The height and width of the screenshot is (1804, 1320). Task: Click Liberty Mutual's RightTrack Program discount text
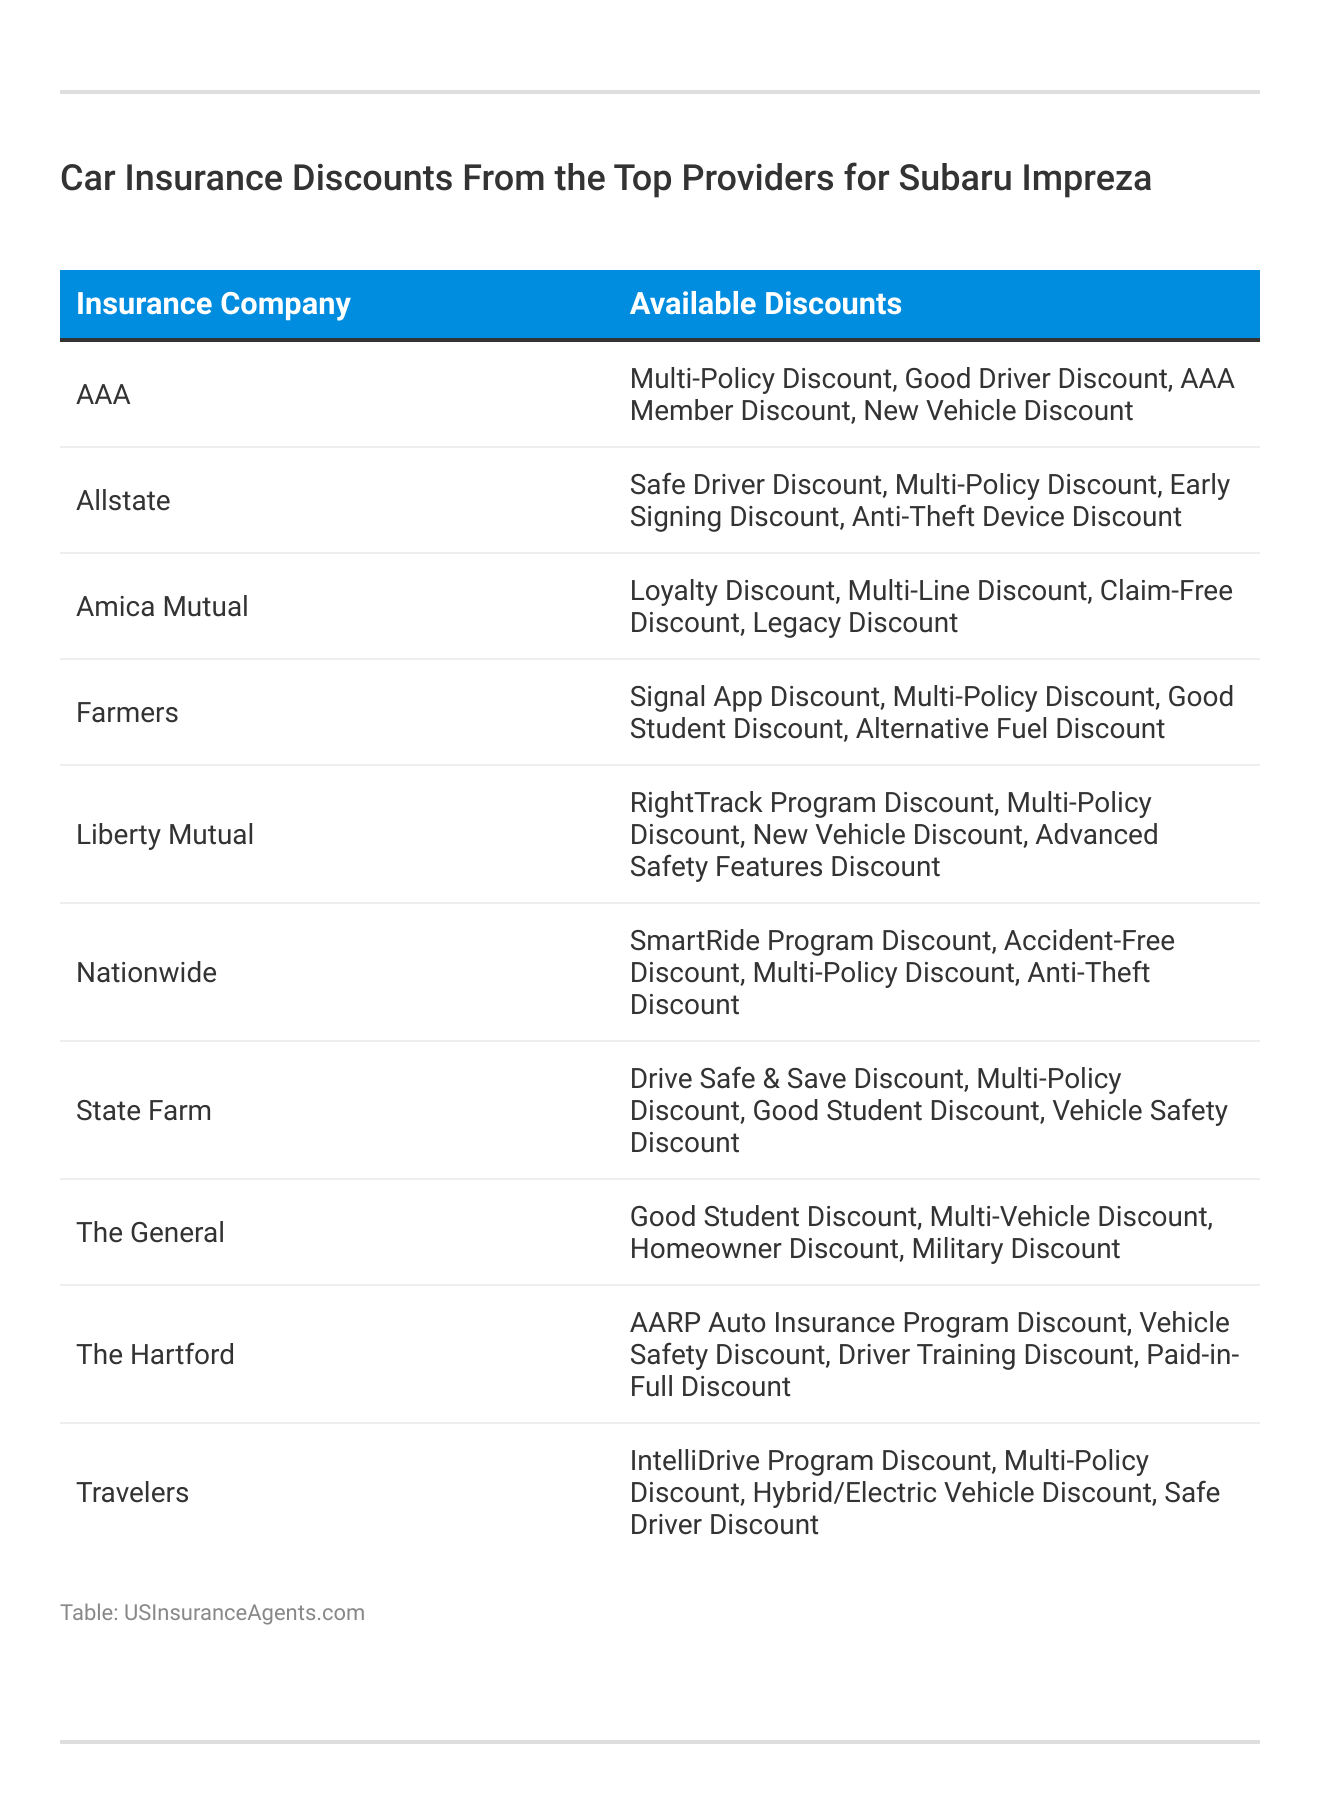click(811, 803)
